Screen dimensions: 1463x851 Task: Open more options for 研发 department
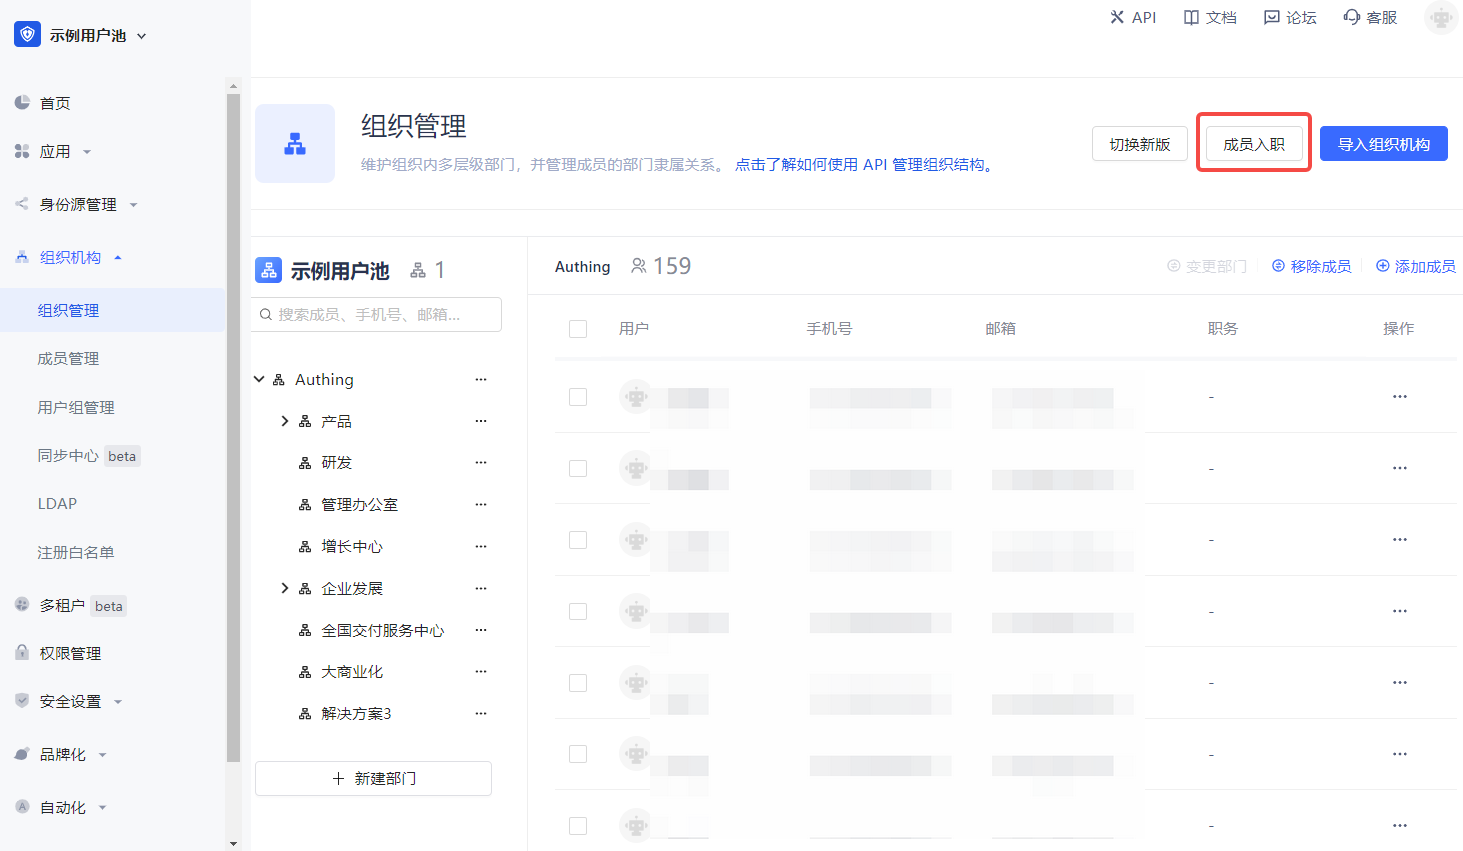[x=481, y=463]
